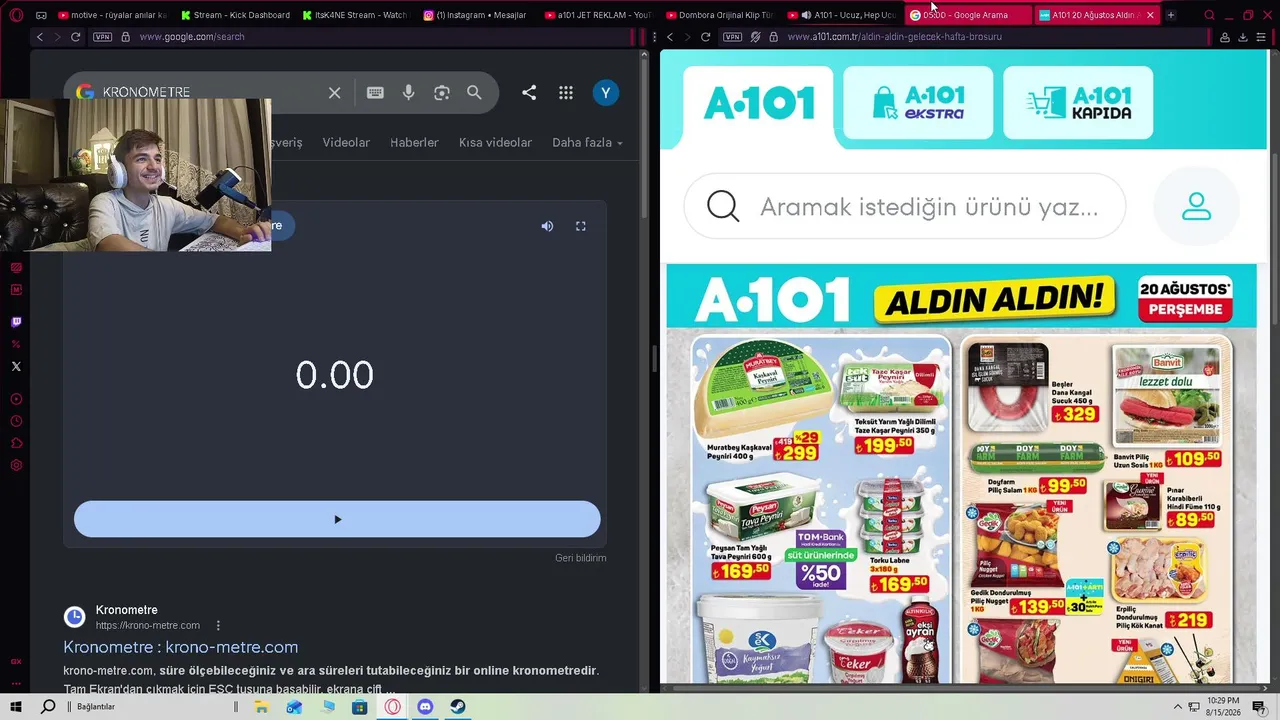Open the taskbar clock and date
The image size is (1280, 720).
point(1223,707)
